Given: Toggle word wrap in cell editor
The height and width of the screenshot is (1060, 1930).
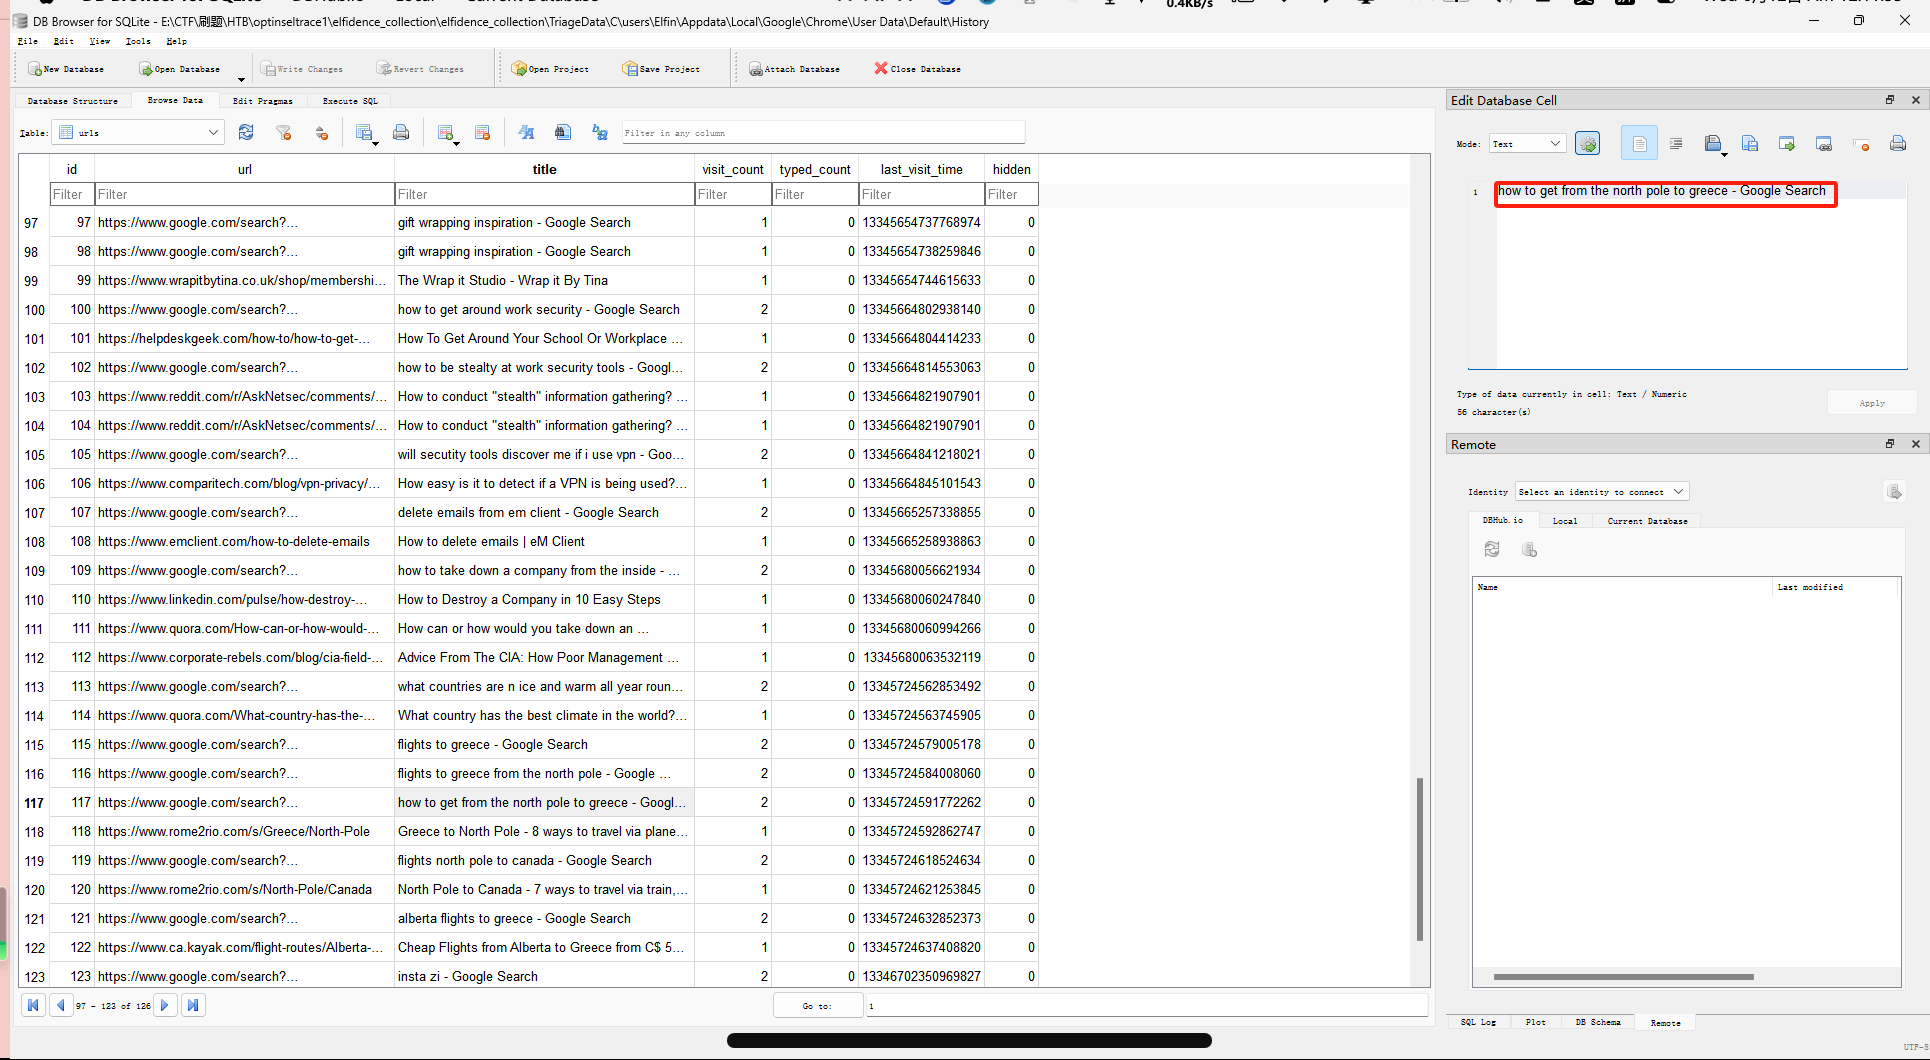Looking at the screenshot, I should [x=1639, y=144].
